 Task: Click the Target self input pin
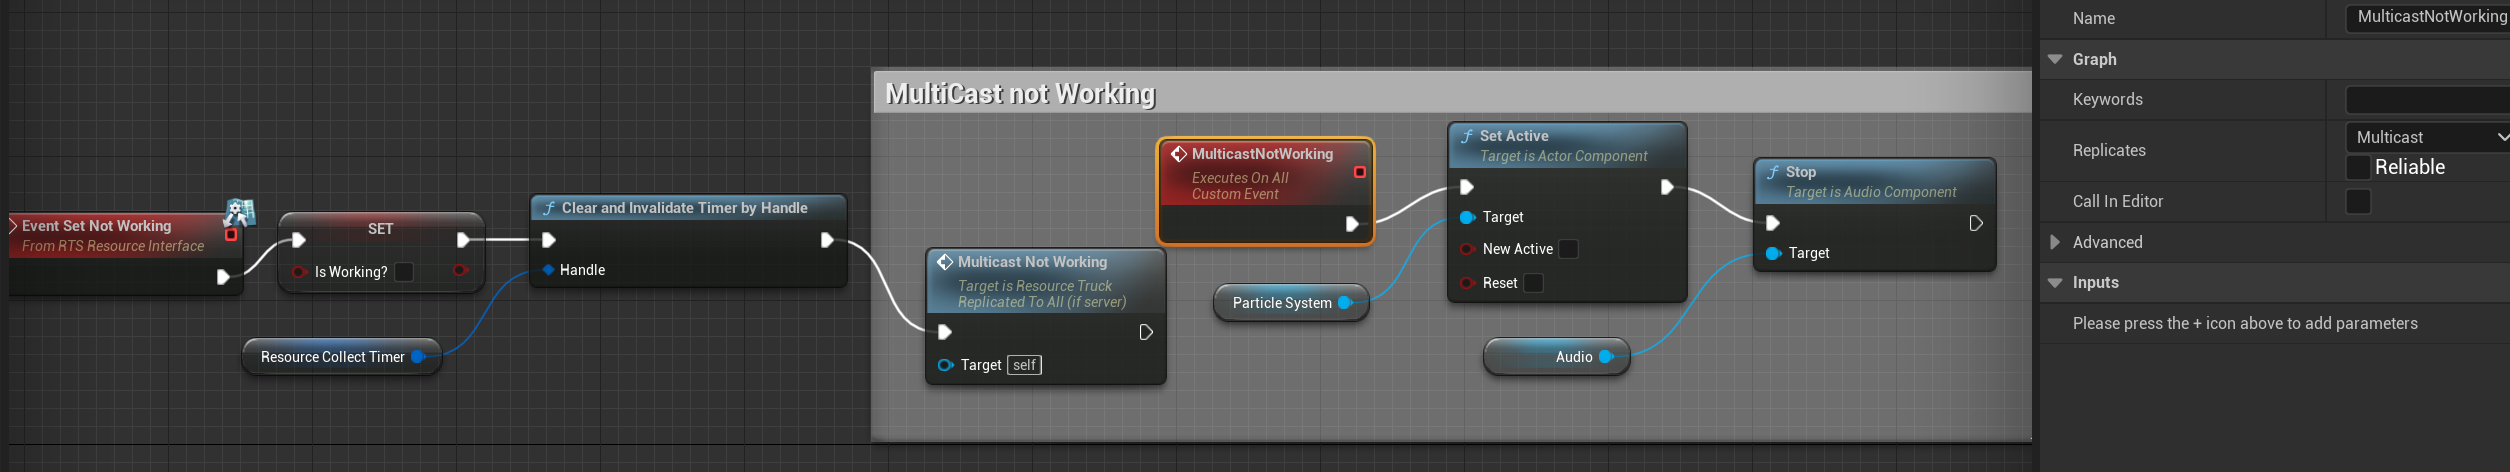945,365
